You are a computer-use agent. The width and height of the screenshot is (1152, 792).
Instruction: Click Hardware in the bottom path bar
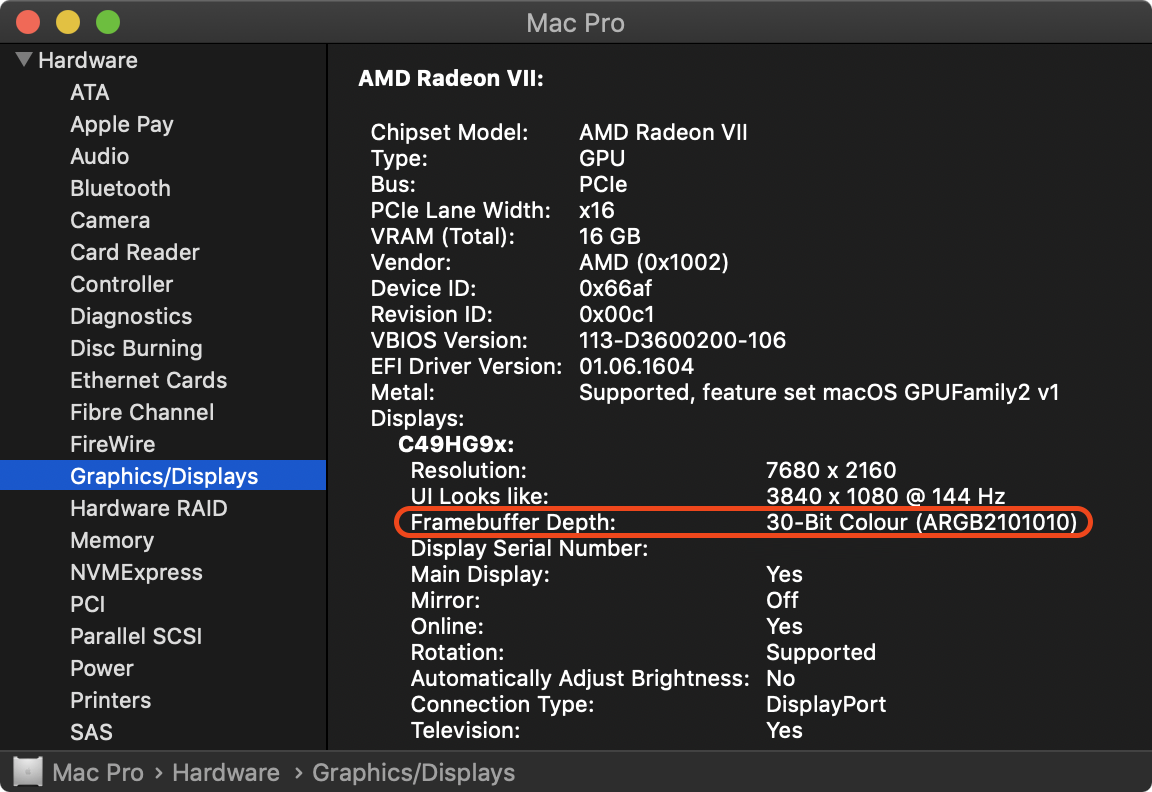click(226, 773)
